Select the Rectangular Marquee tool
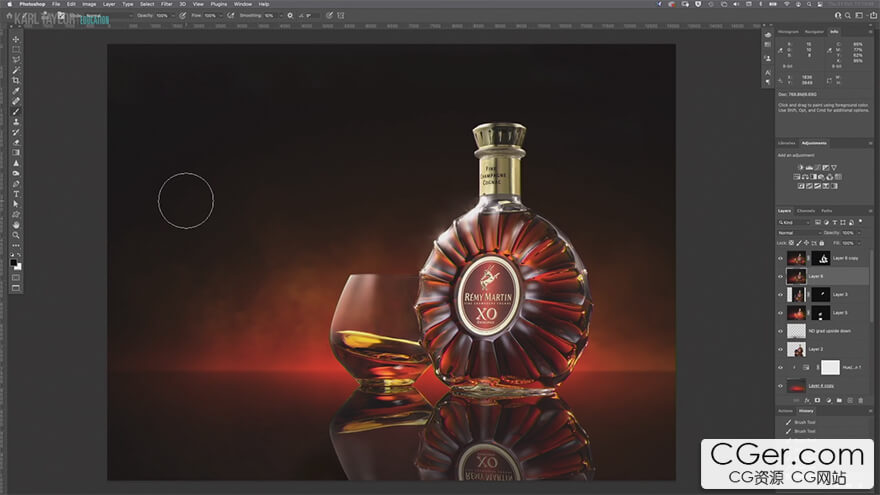 pyautogui.click(x=16, y=49)
